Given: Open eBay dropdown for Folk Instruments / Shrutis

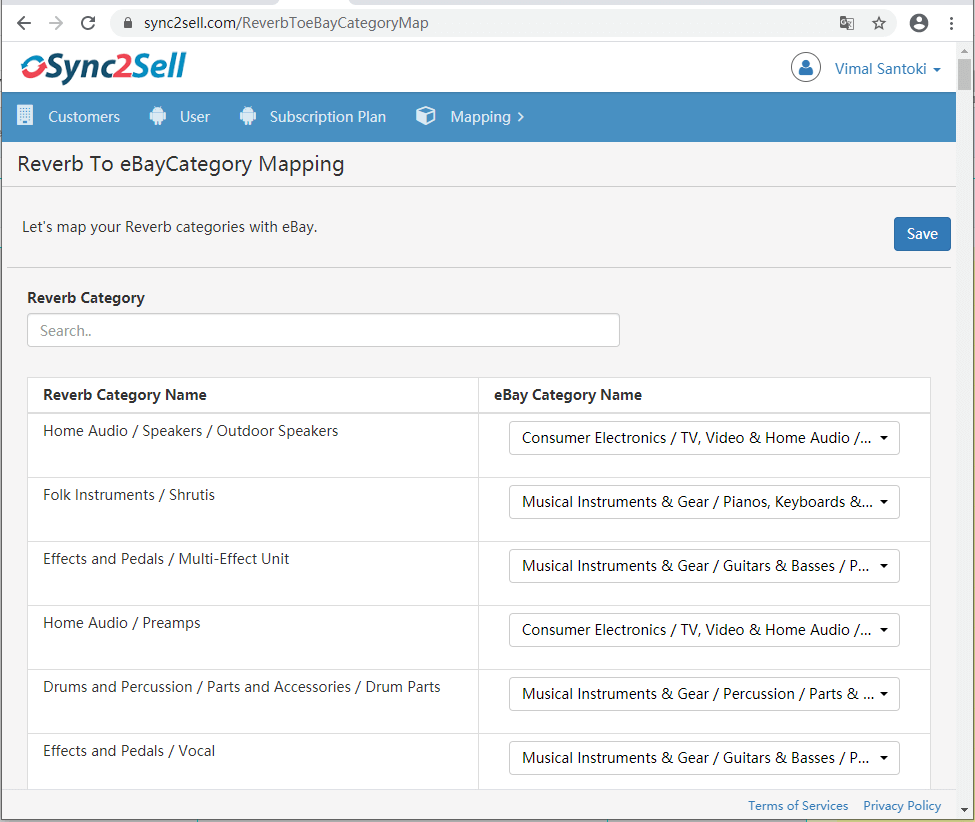Looking at the screenshot, I should (x=704, y=502).
